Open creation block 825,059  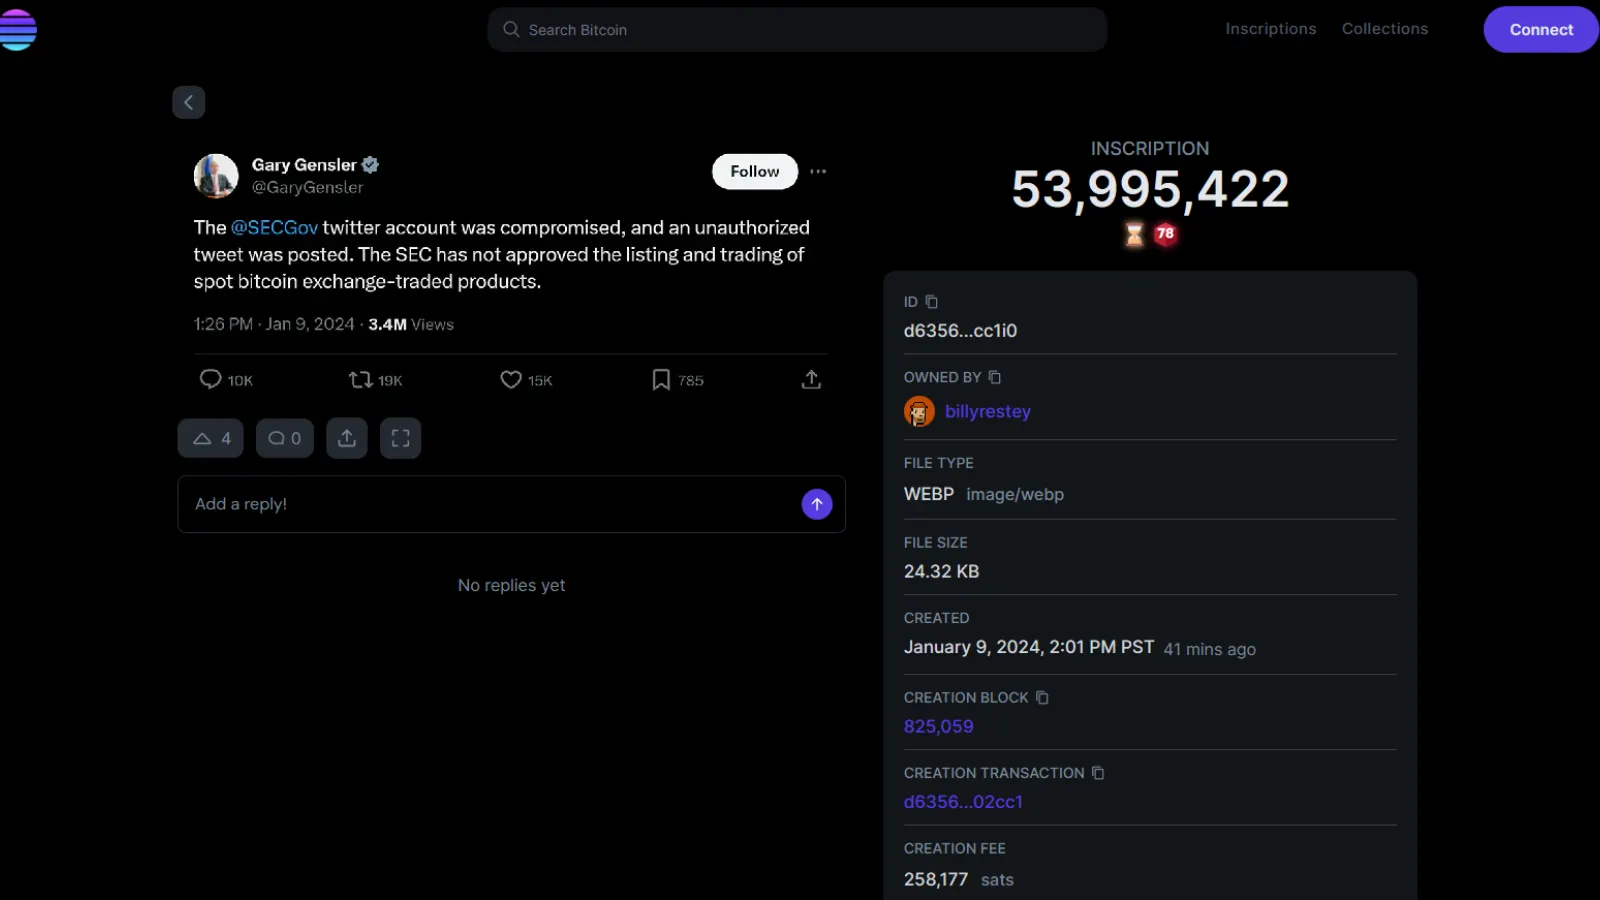pyautogui.click(x=938, y=727)
